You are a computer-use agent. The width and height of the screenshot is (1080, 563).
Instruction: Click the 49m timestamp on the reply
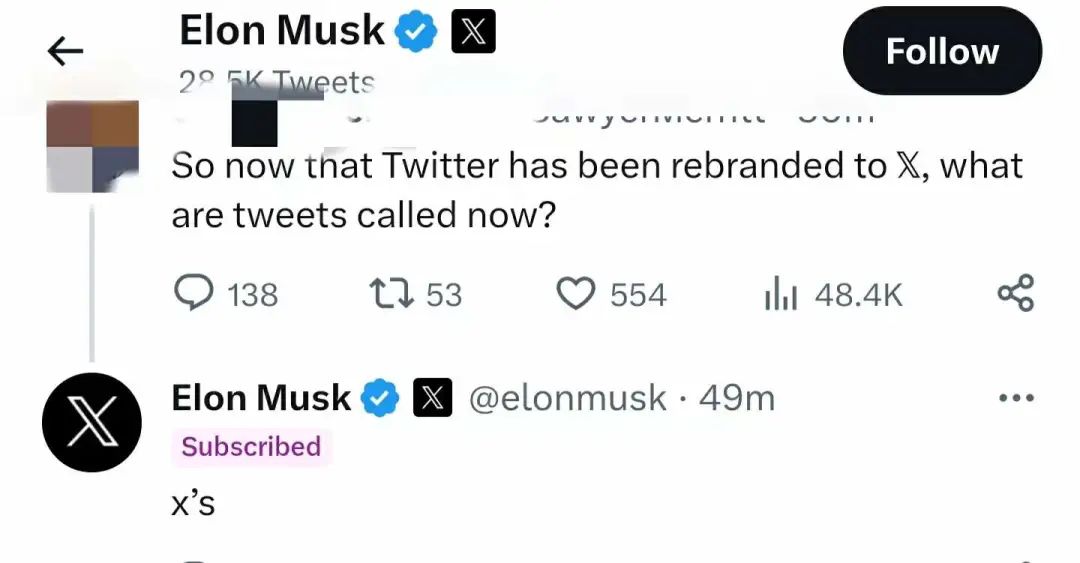737,398
